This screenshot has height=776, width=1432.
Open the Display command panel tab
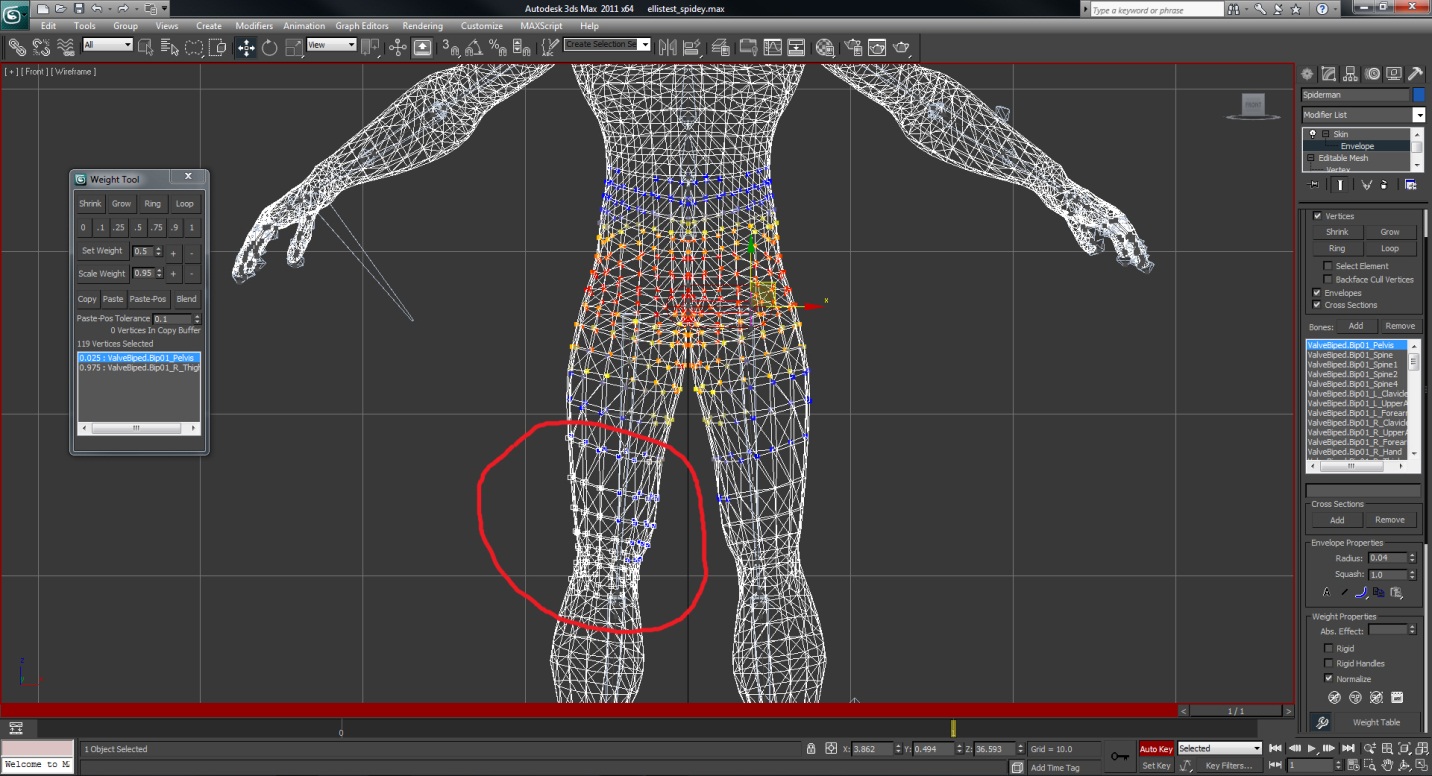(x=1394, y=74)
